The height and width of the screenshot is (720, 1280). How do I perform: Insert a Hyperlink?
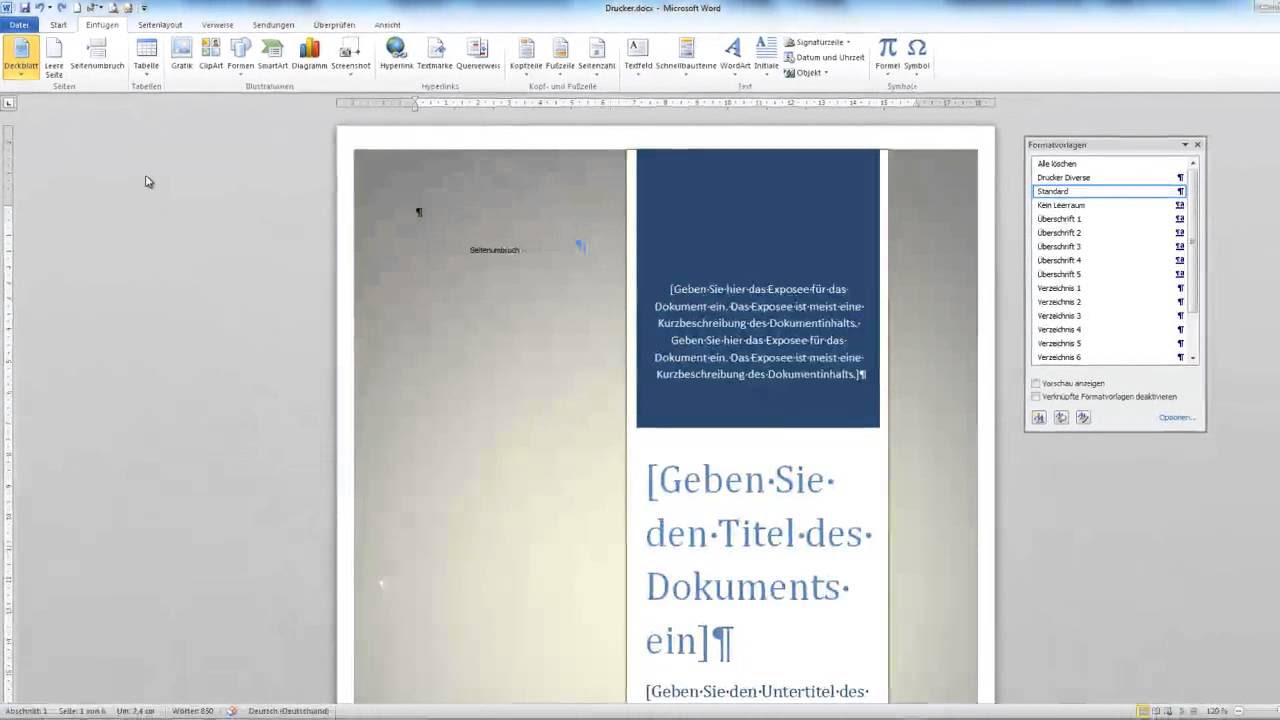click(x=396, y=54)
